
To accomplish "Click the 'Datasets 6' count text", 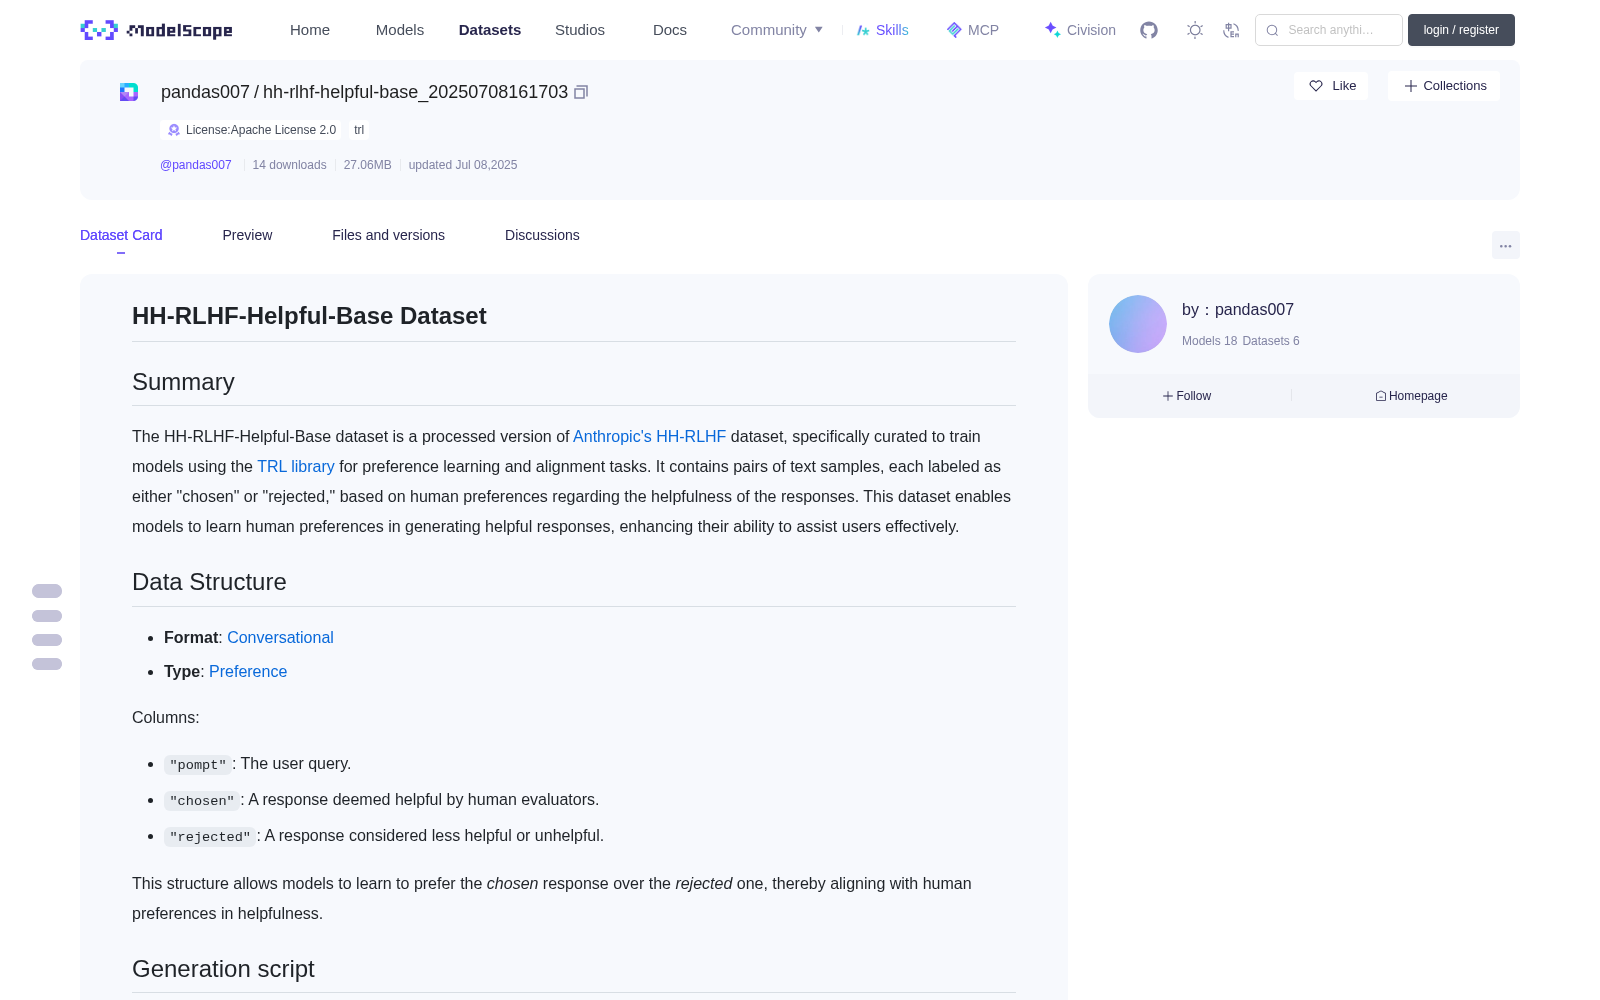I will tap(1271, 341).
